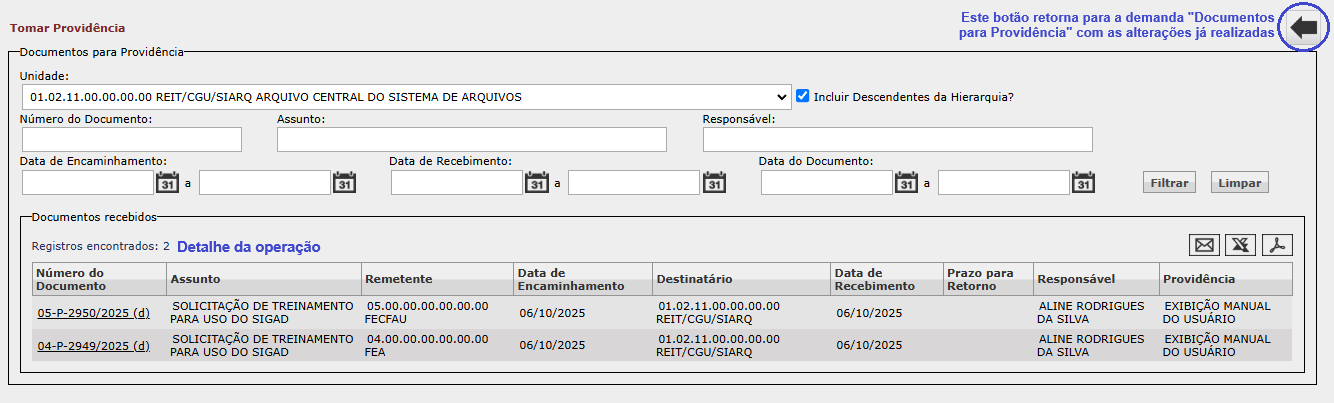Export results to PDF icon
Screen dimensions: 1334x403
[1278, 245]
